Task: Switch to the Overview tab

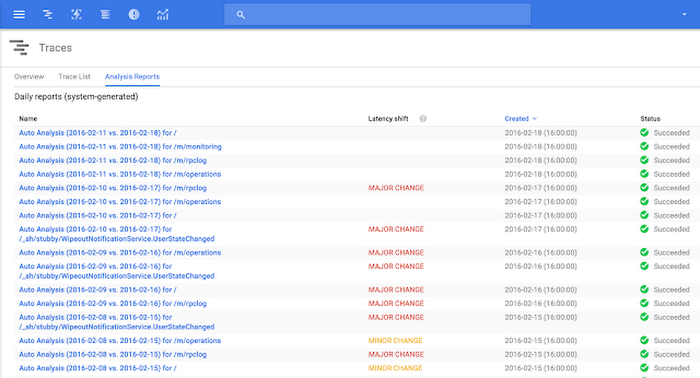Action: coord(29,76)
